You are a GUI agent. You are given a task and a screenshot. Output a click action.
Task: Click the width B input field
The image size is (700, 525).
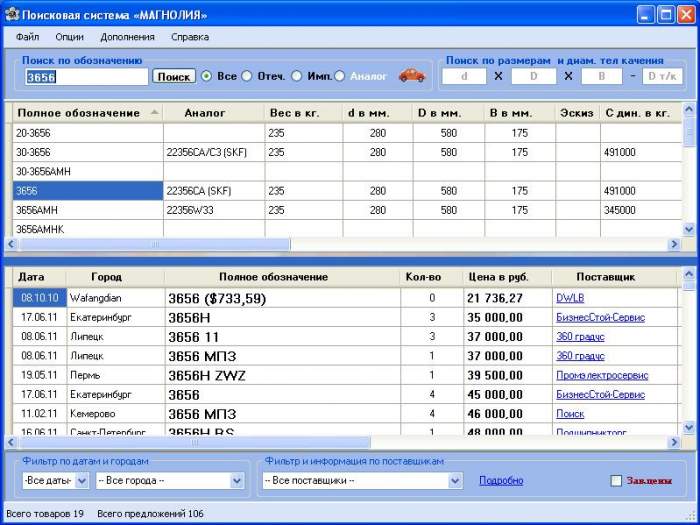click(601, 76)
